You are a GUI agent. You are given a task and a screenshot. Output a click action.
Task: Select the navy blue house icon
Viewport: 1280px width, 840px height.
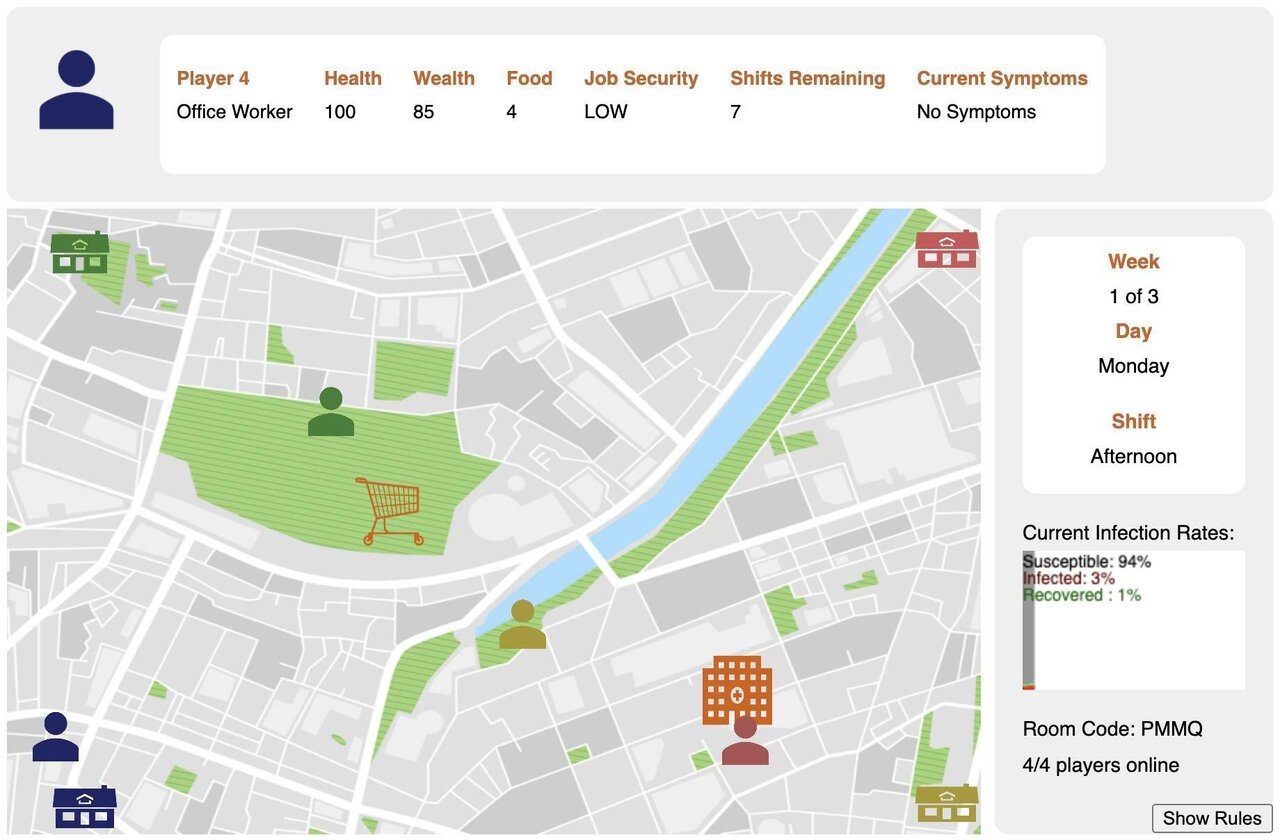point(85,807)
